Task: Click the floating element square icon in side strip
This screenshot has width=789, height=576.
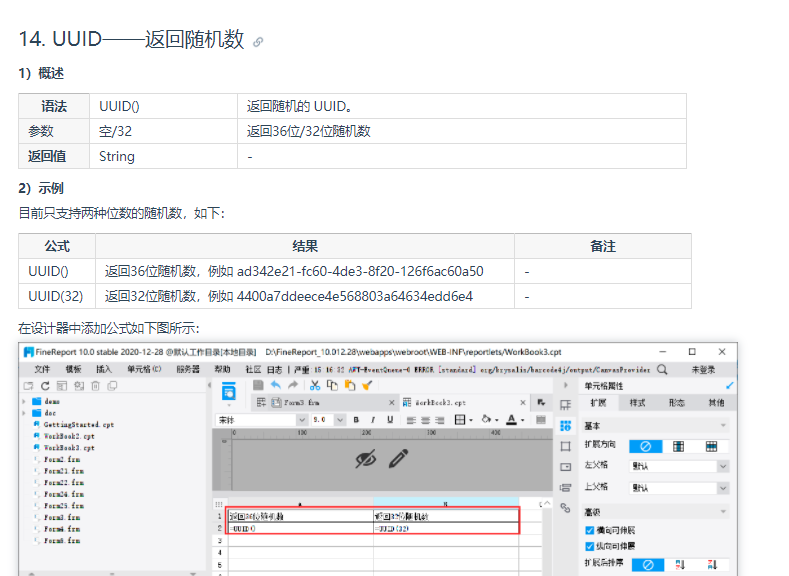Action: pyautogui.click(x=566, y=446)
